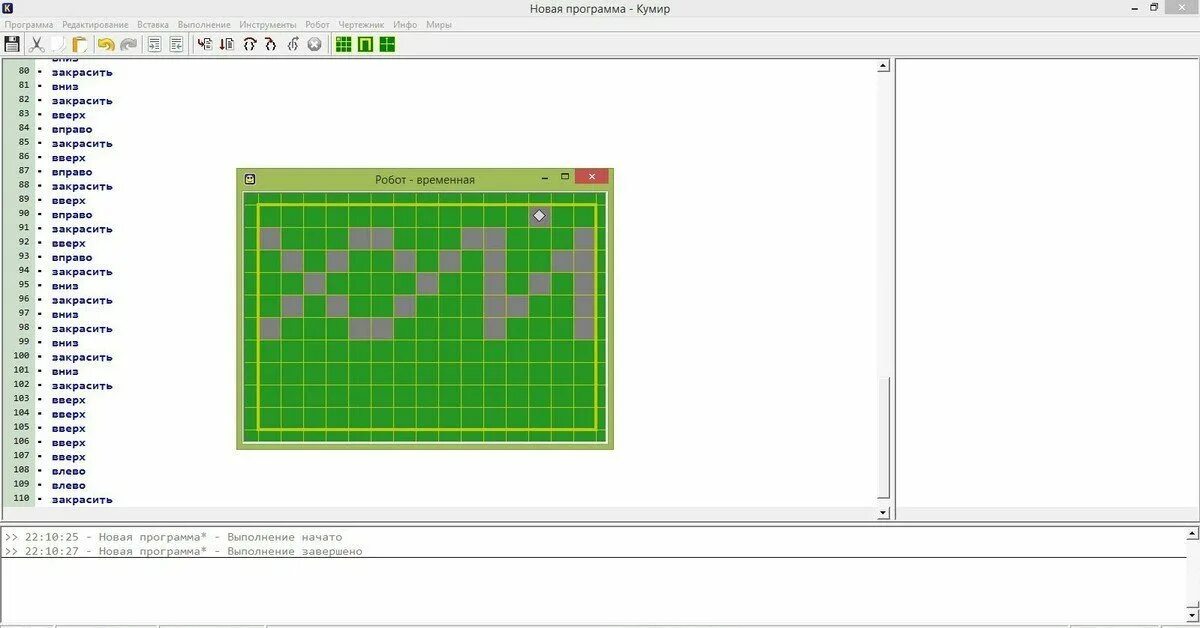Click the Paste clipboard icon
The image size is (1200, 628).
(79, 44)
